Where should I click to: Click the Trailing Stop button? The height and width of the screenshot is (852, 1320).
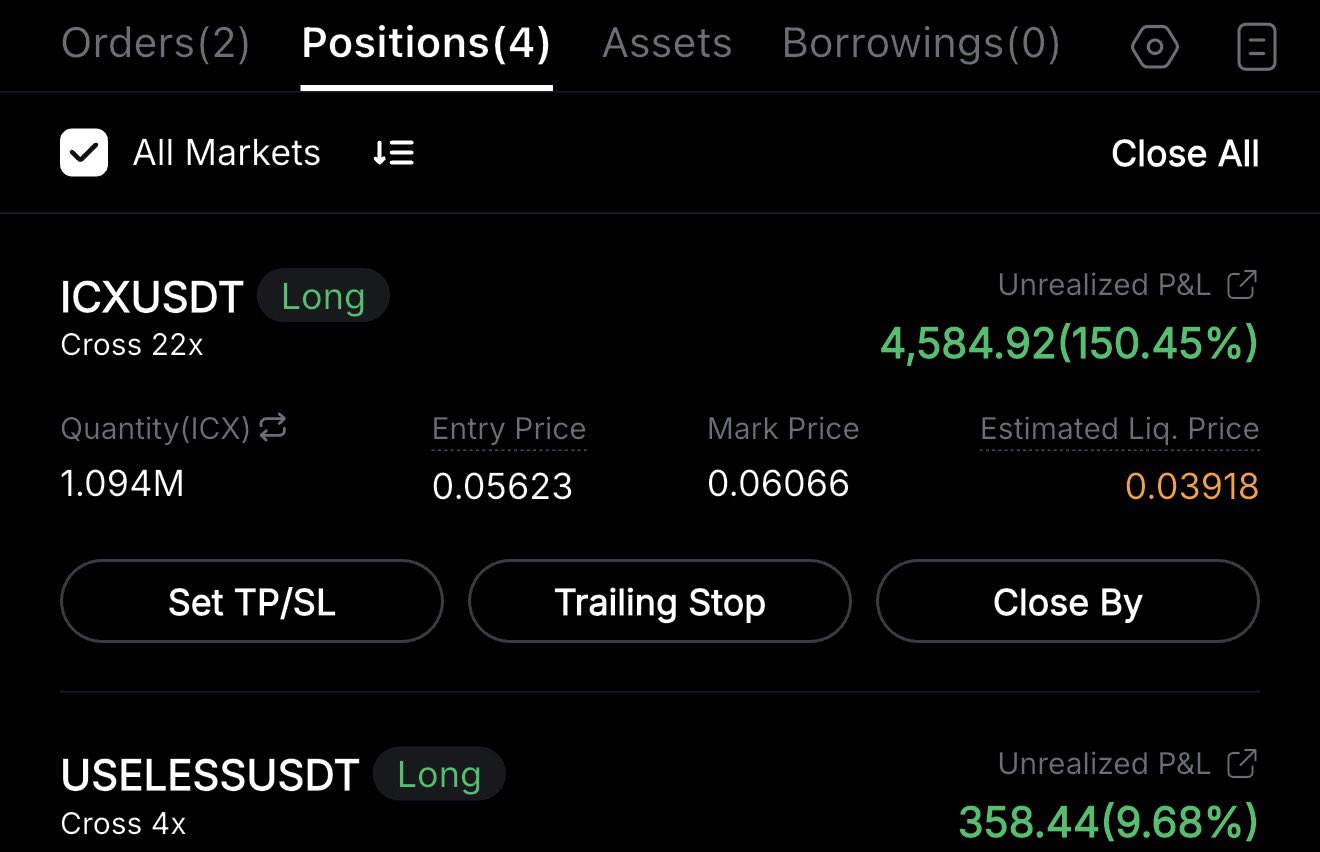660,602
